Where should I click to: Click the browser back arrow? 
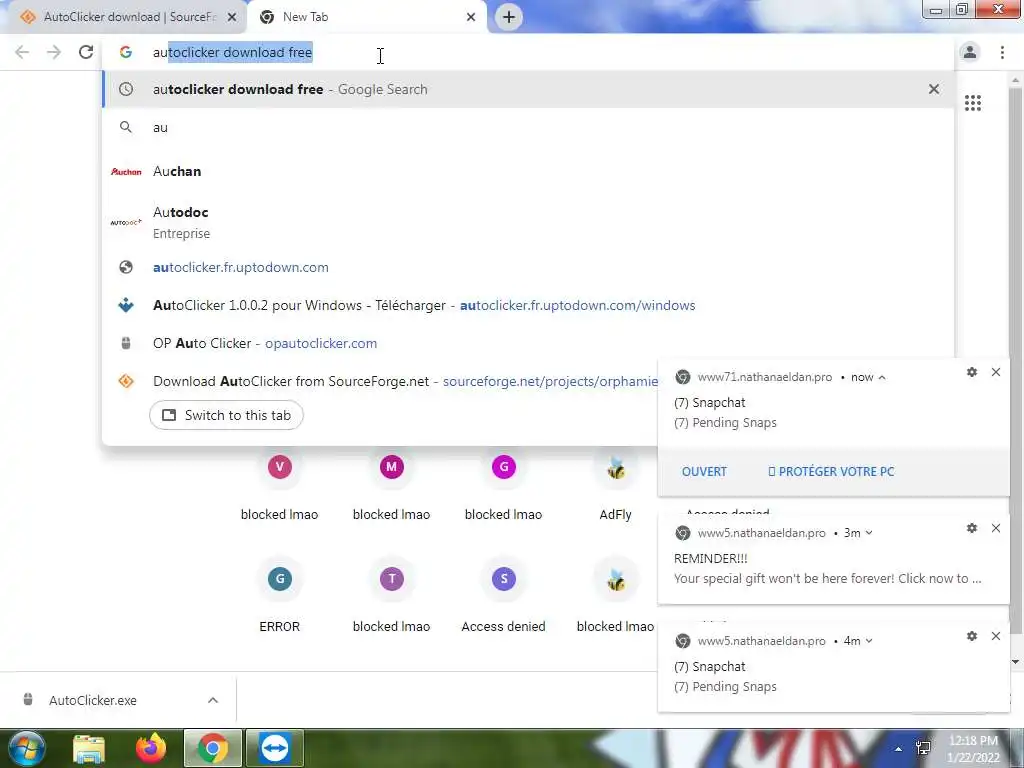[22, 52]
